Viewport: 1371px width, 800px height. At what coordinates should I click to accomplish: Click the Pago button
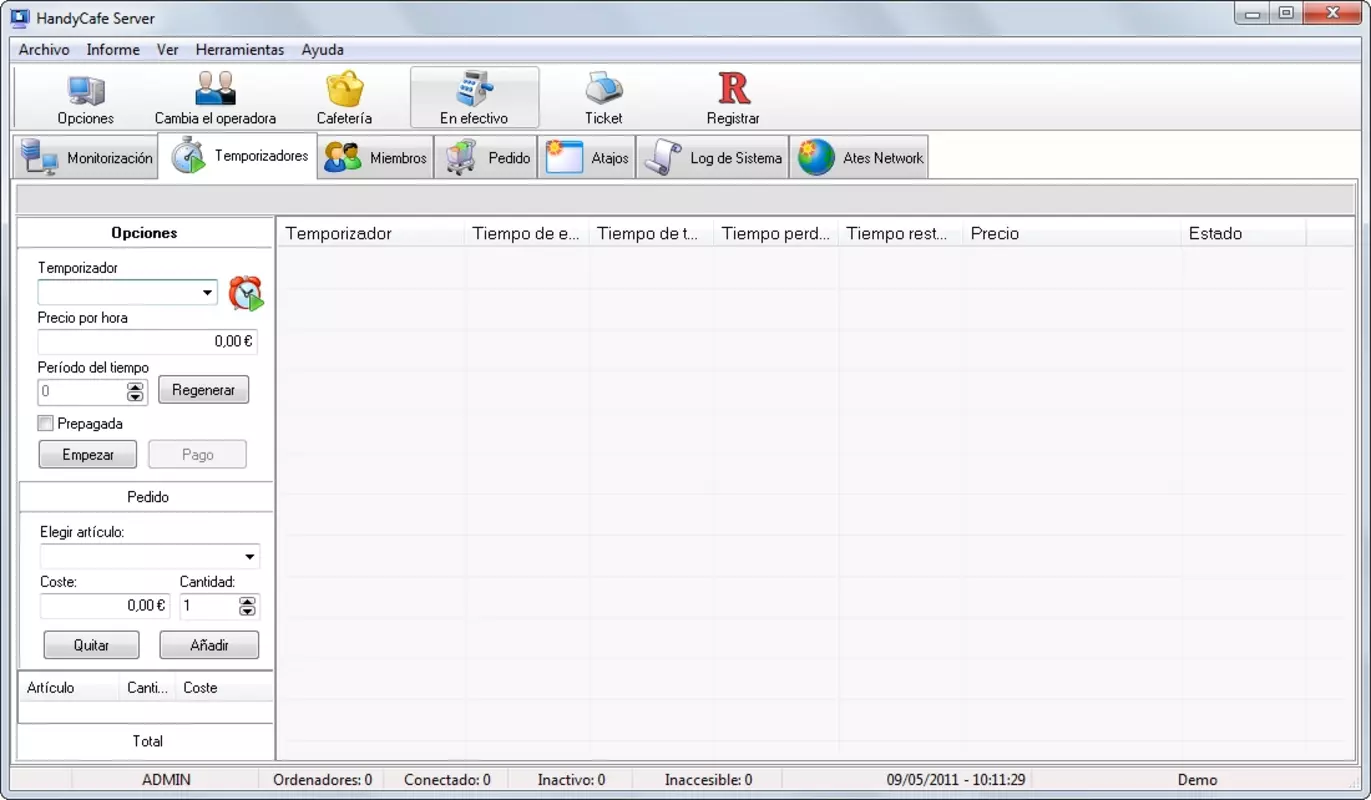[197, 454]
